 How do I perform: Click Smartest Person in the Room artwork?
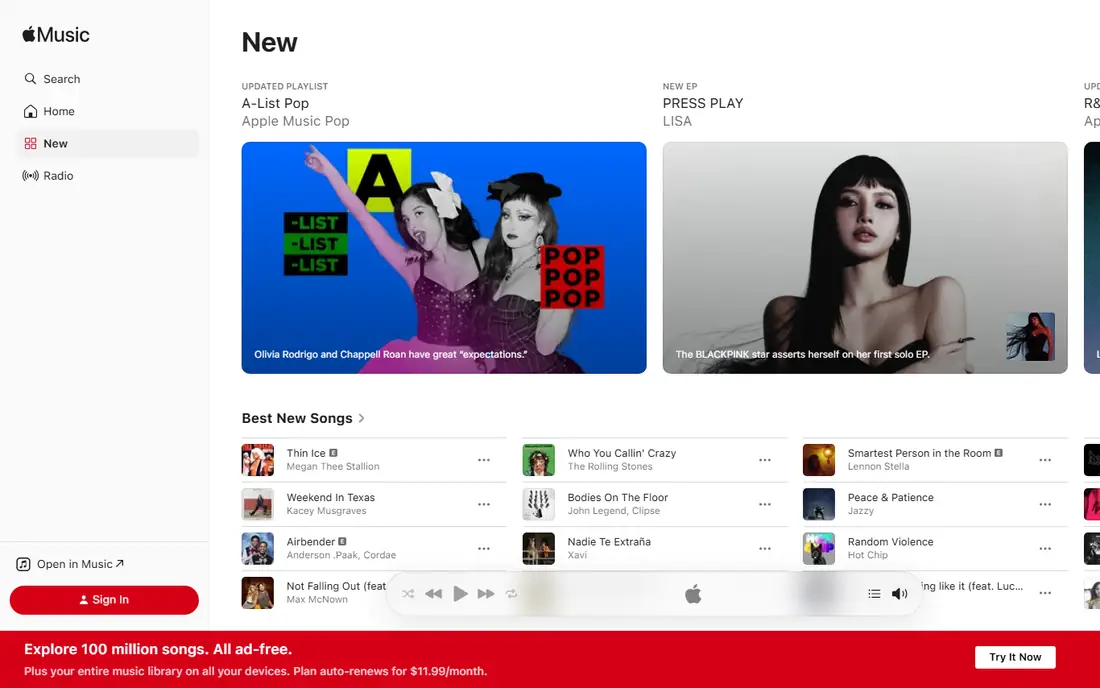(x=819, y=460)
